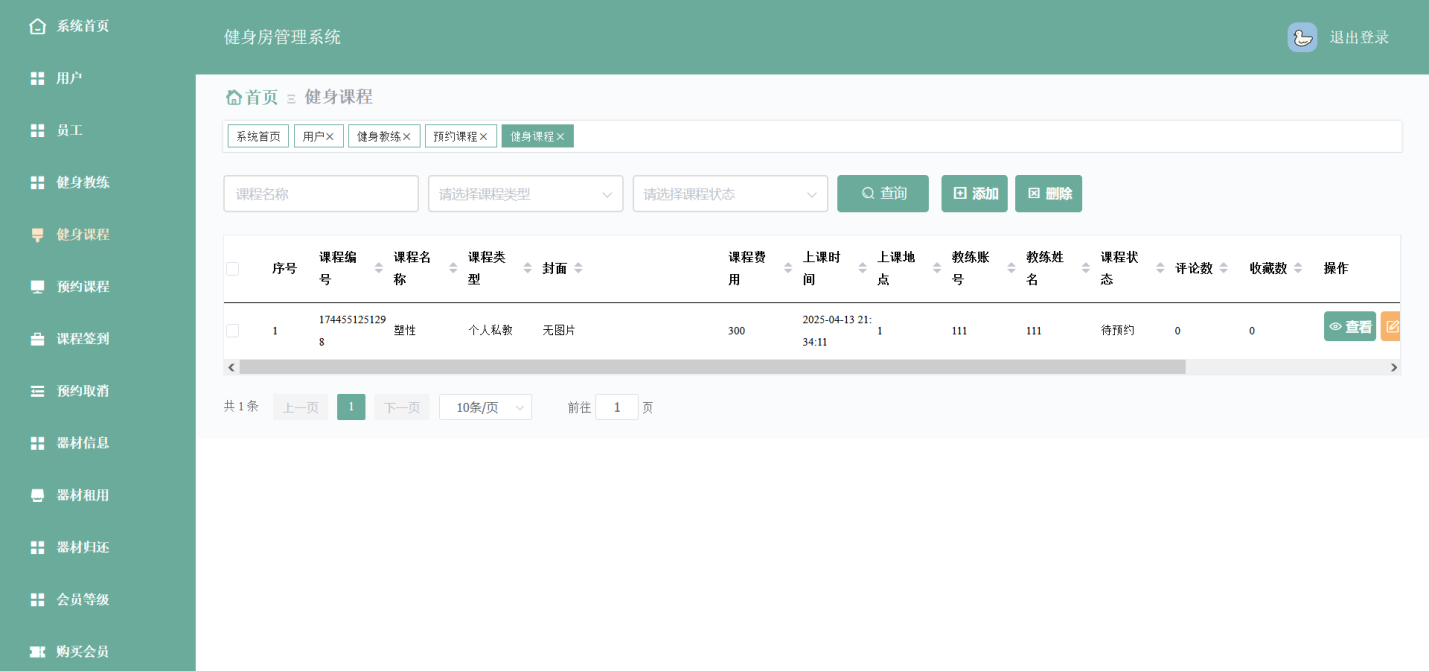Click the 查看 button for 塑性 course
This screenshot has width=1429, height=671.
tap(1350, 326)
